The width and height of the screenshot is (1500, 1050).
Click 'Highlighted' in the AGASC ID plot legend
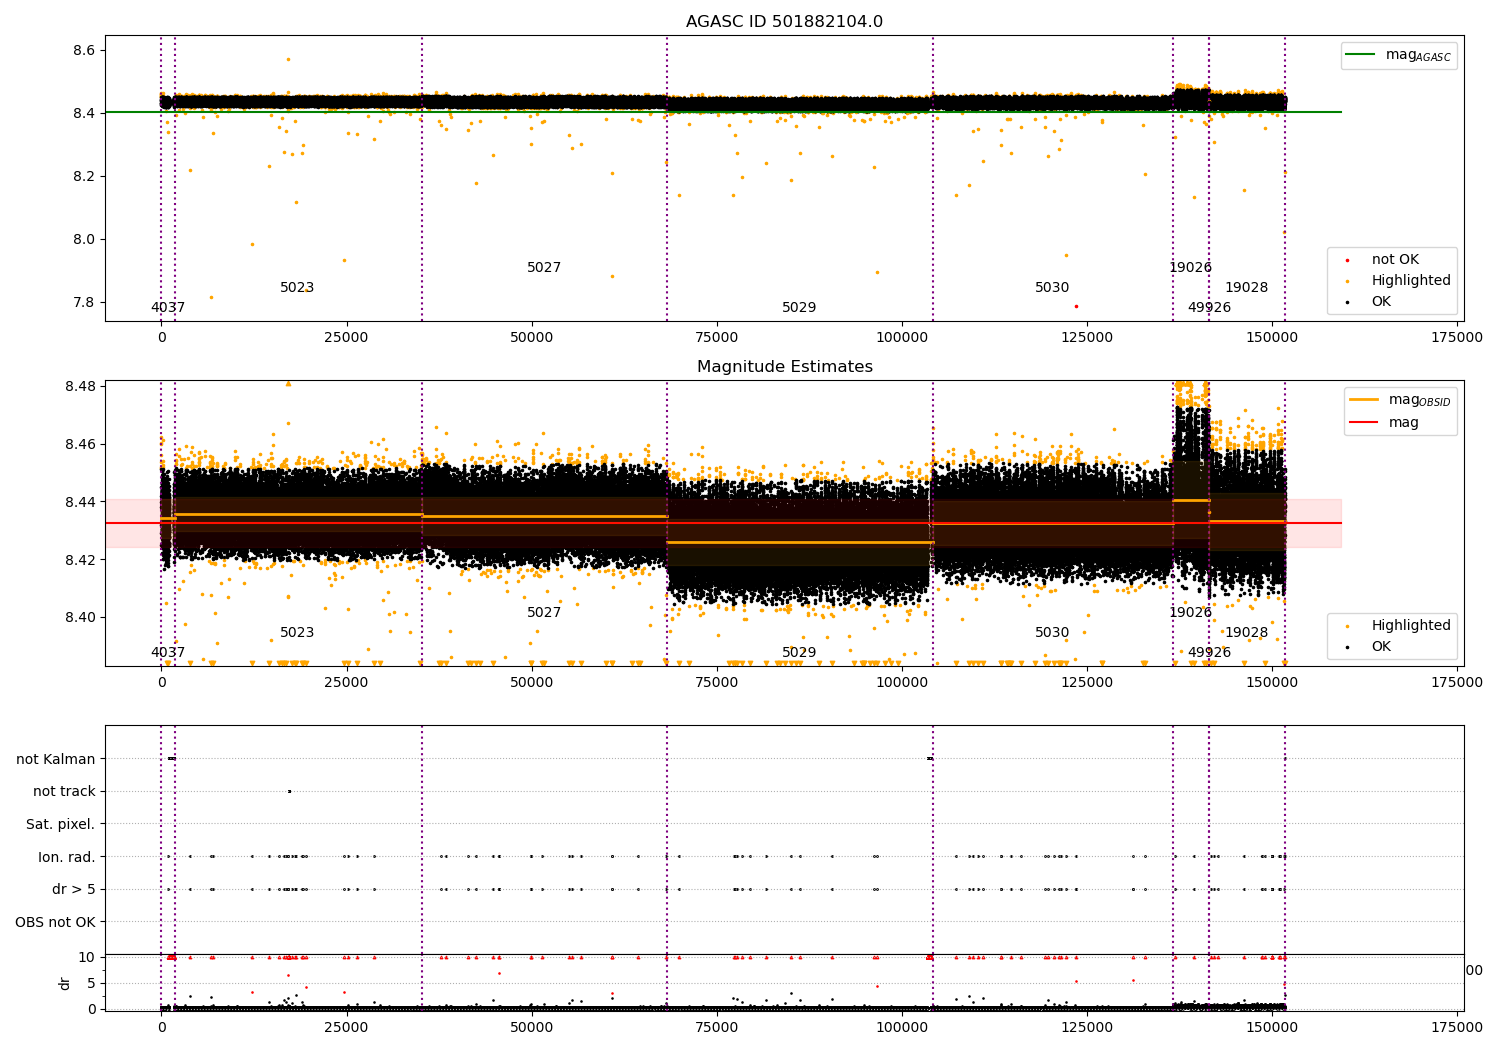pos(1411,280)
